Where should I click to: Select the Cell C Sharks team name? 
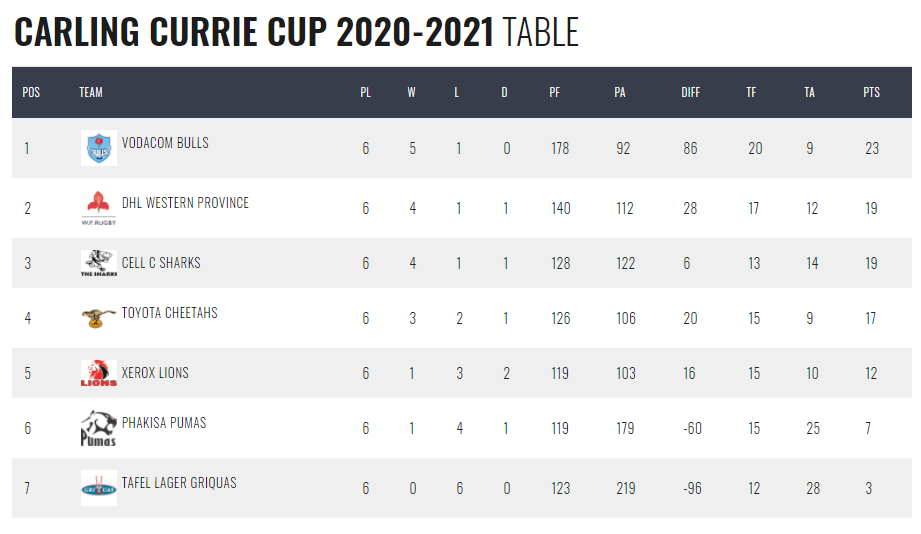tap(161, 263)
